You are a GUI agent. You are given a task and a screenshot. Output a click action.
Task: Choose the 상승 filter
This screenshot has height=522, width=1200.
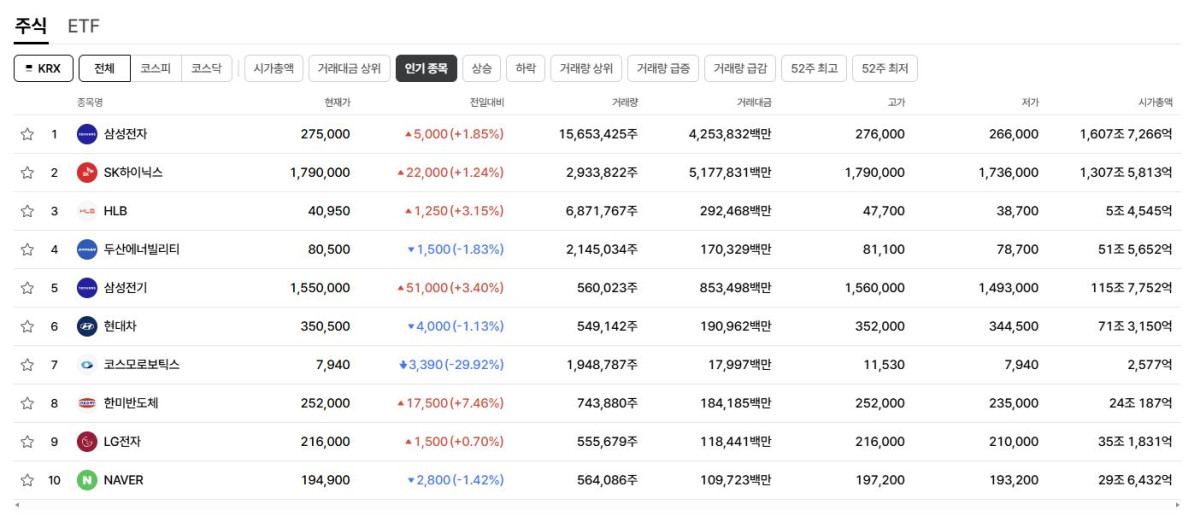point(482,69)
